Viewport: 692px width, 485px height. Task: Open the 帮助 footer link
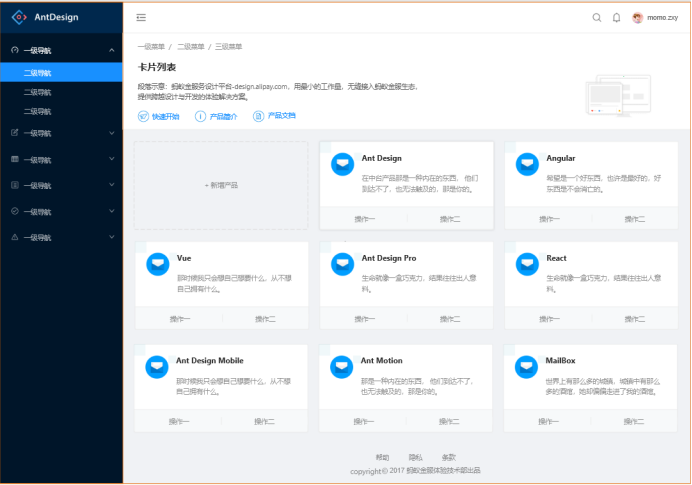tap(382, 457)
